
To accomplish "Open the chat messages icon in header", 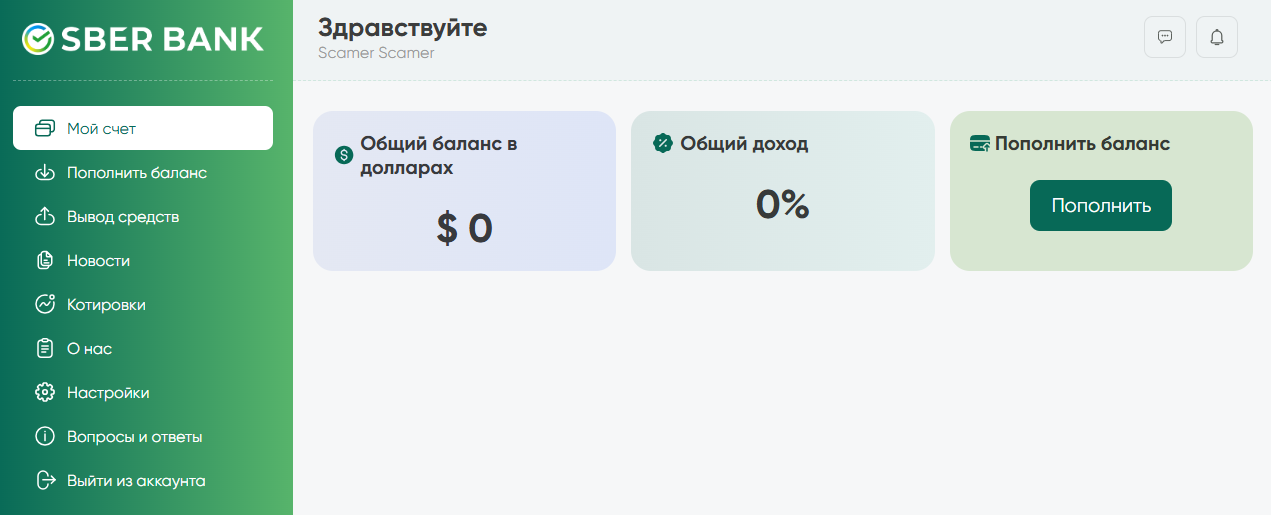I will tap(1165, 38).
